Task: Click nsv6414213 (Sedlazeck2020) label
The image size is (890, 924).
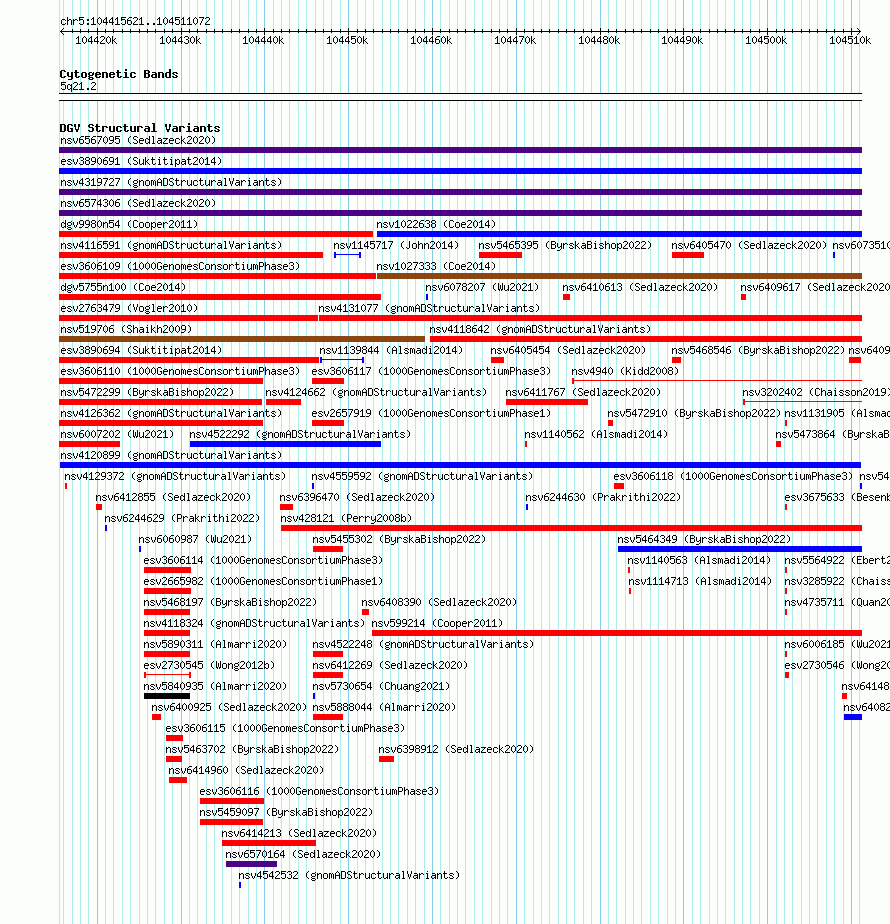Action: (299, 833)
